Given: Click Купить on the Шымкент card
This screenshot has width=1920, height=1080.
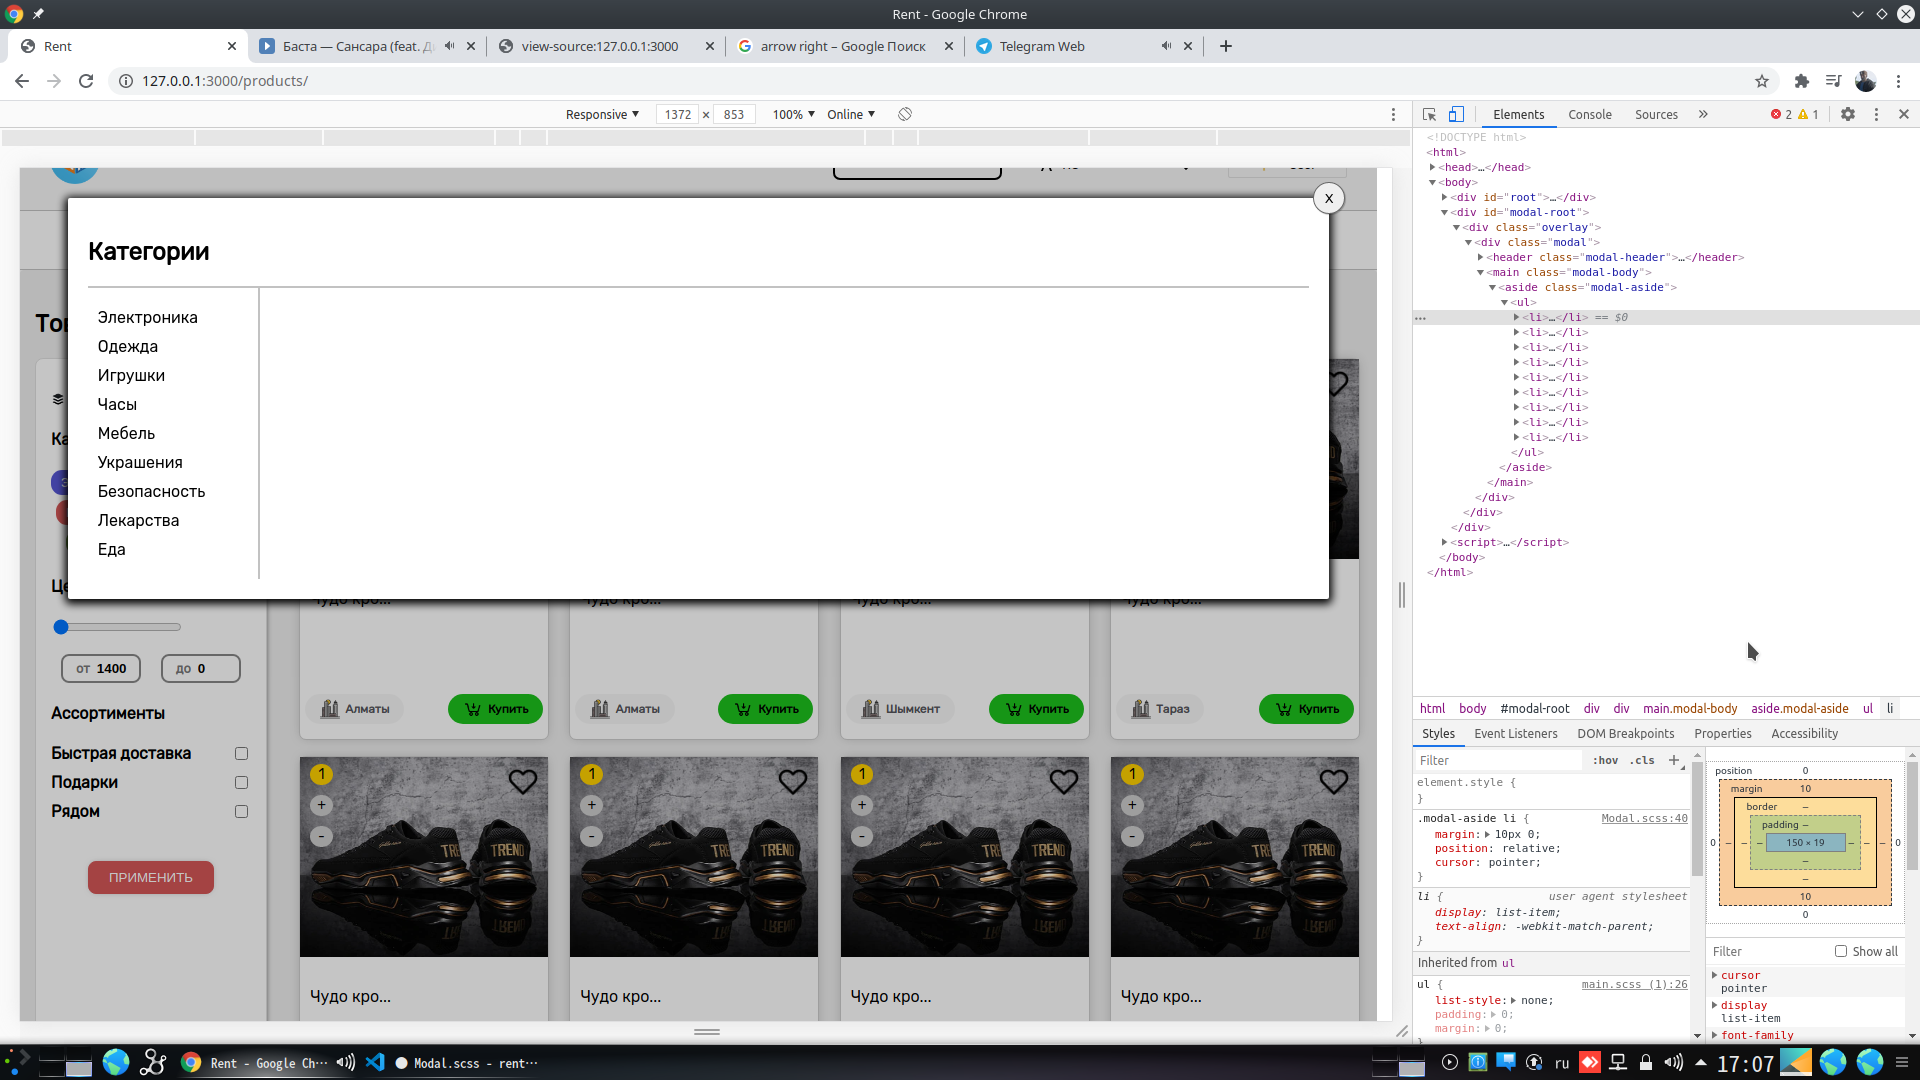Looking at the screenshot, I should [1036, 709].
